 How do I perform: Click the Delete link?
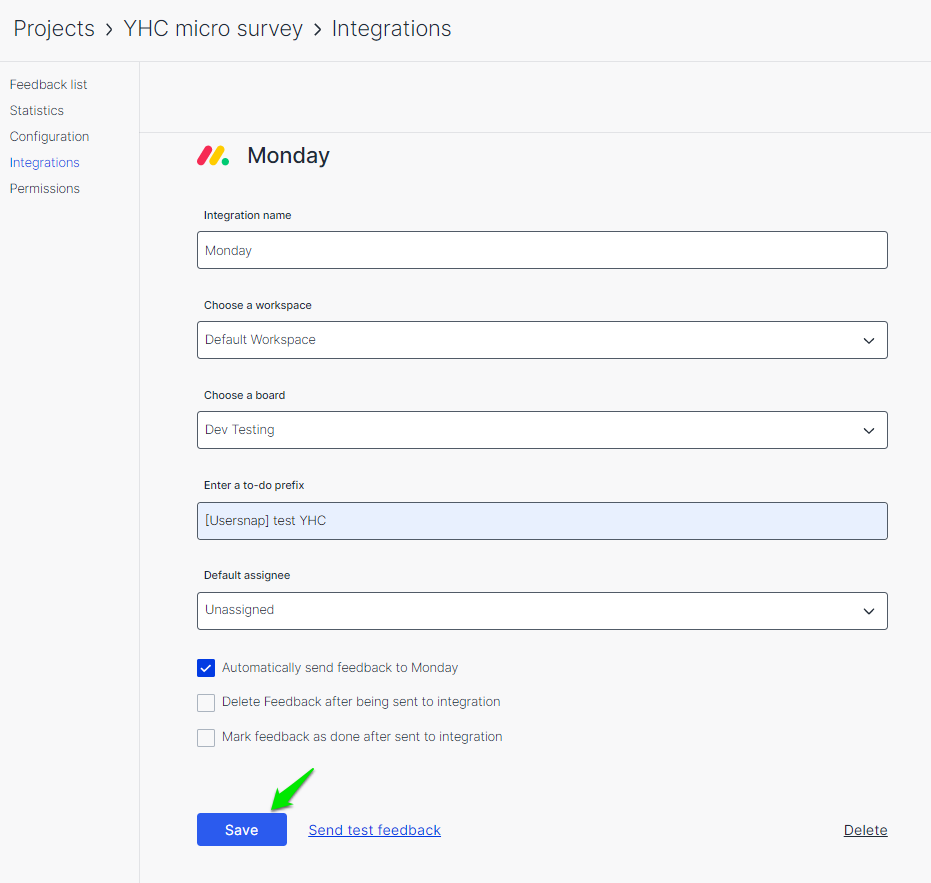click(865, 830)
